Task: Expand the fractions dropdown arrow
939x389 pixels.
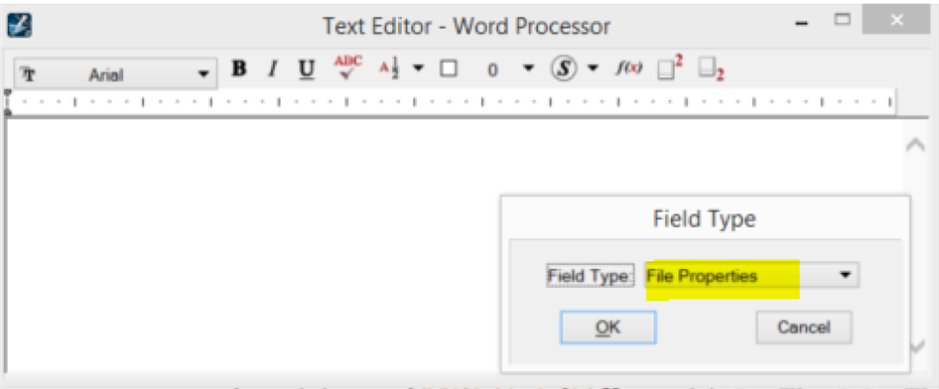Action: (x=418, y=68)
